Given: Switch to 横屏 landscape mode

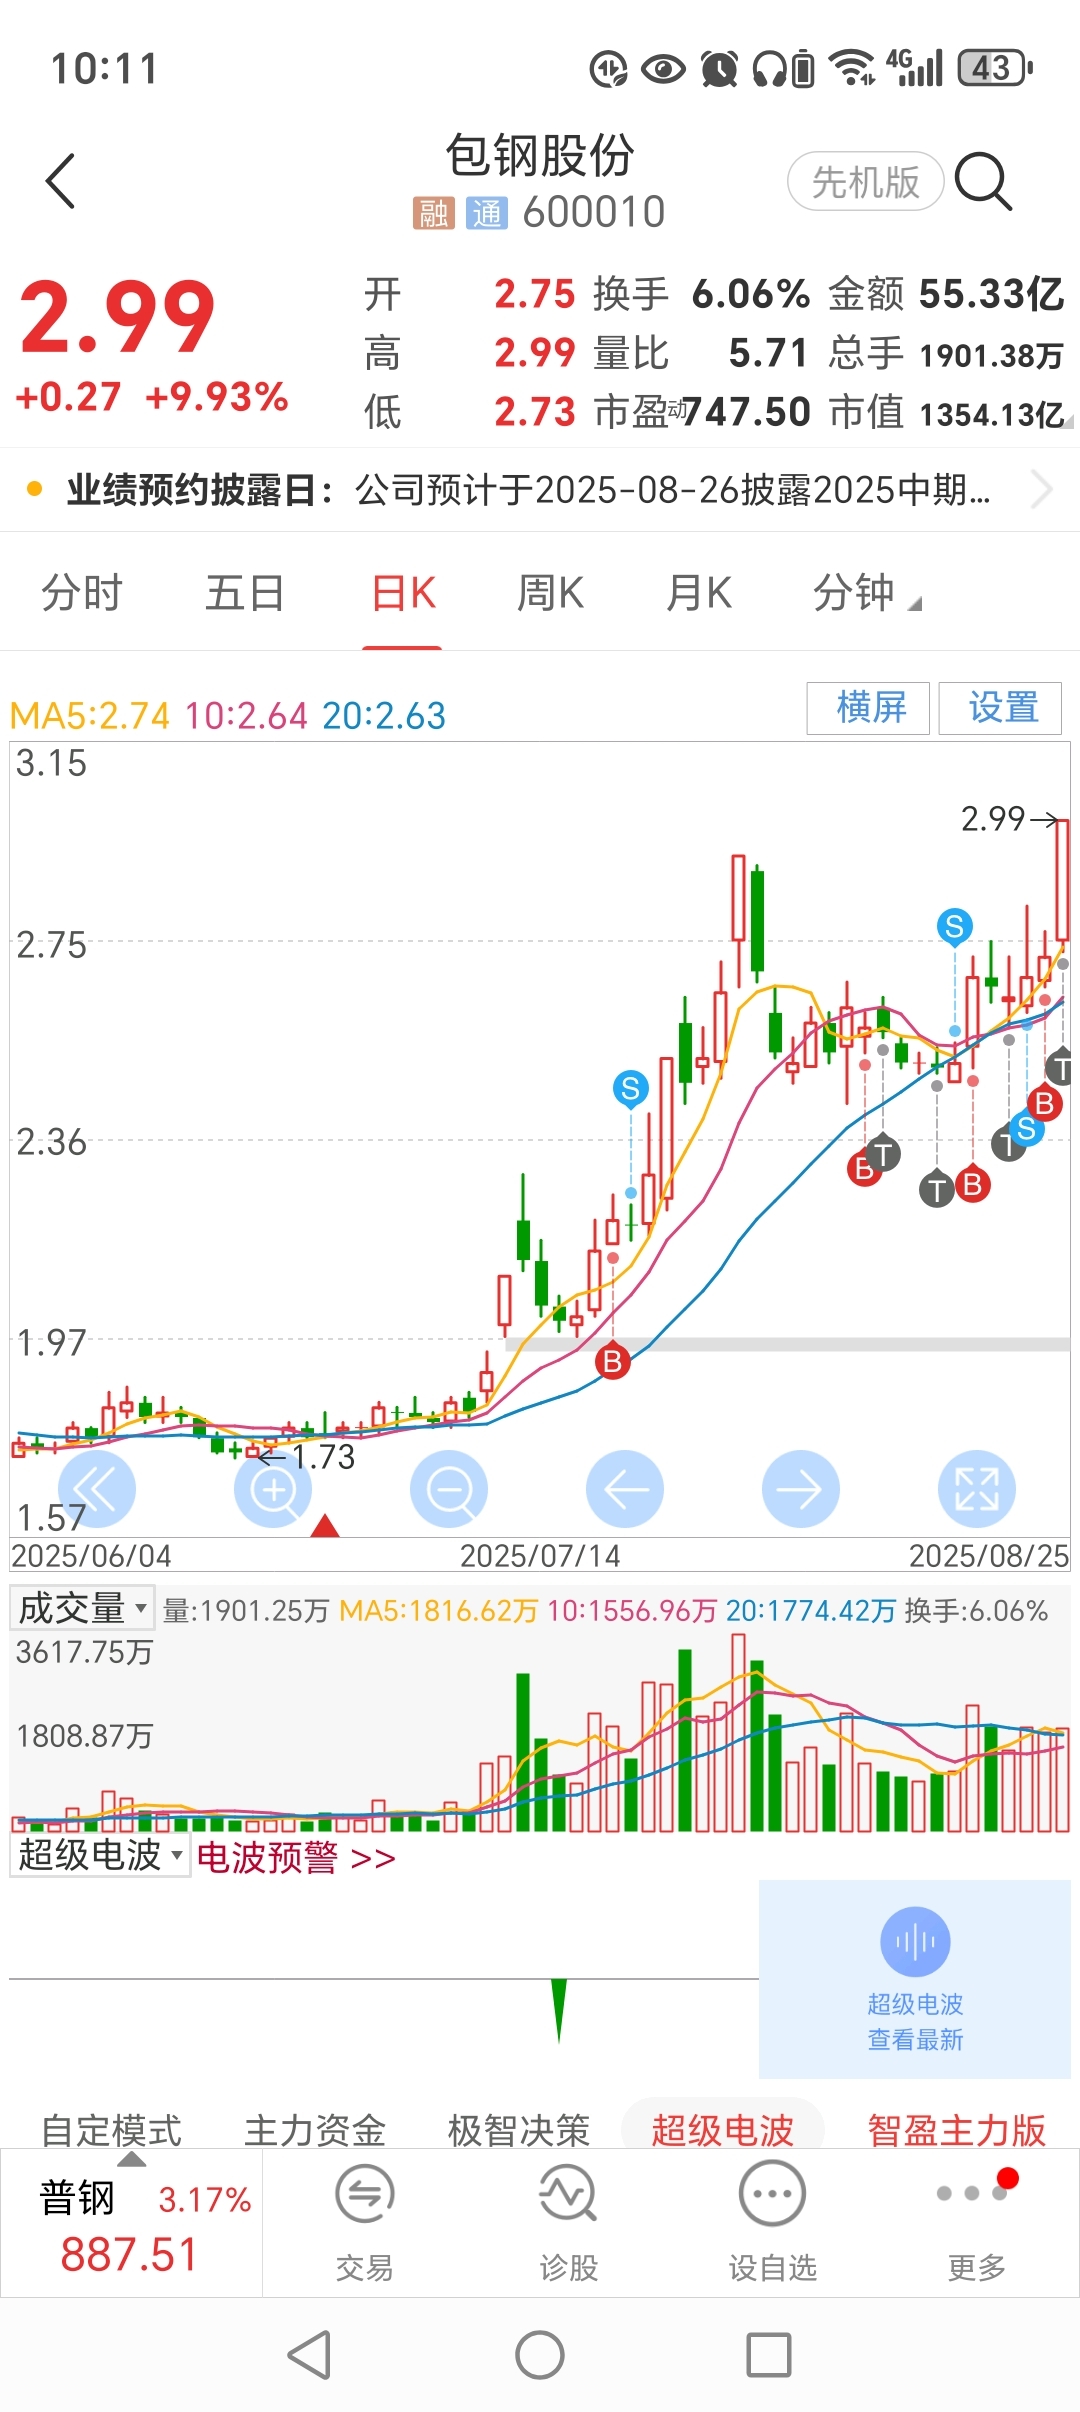Looking at the screenshot, I should (x=869, y=708).
